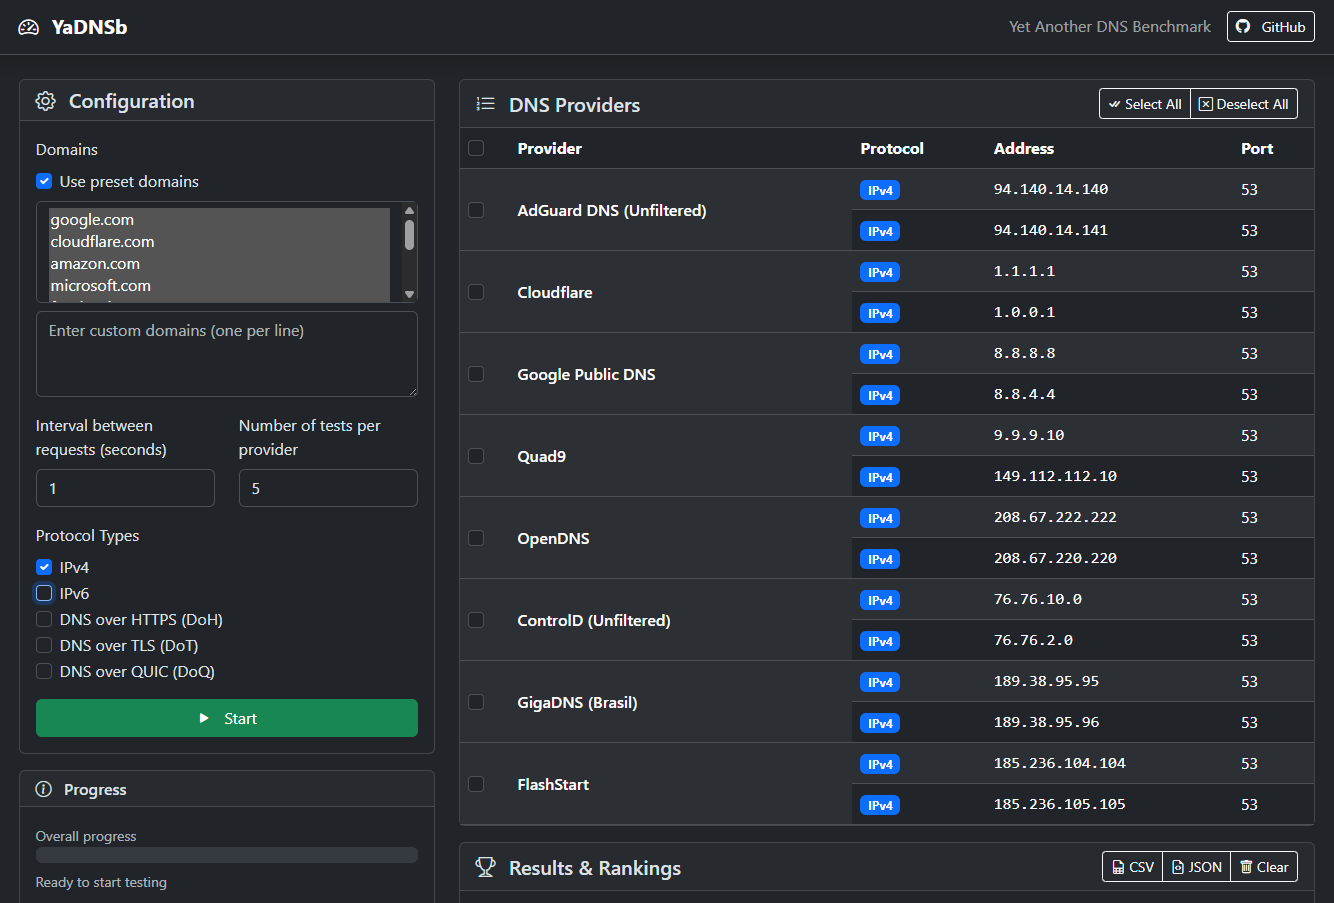Click the IPv4 badge for 94.140.14.140

(880, 190)
